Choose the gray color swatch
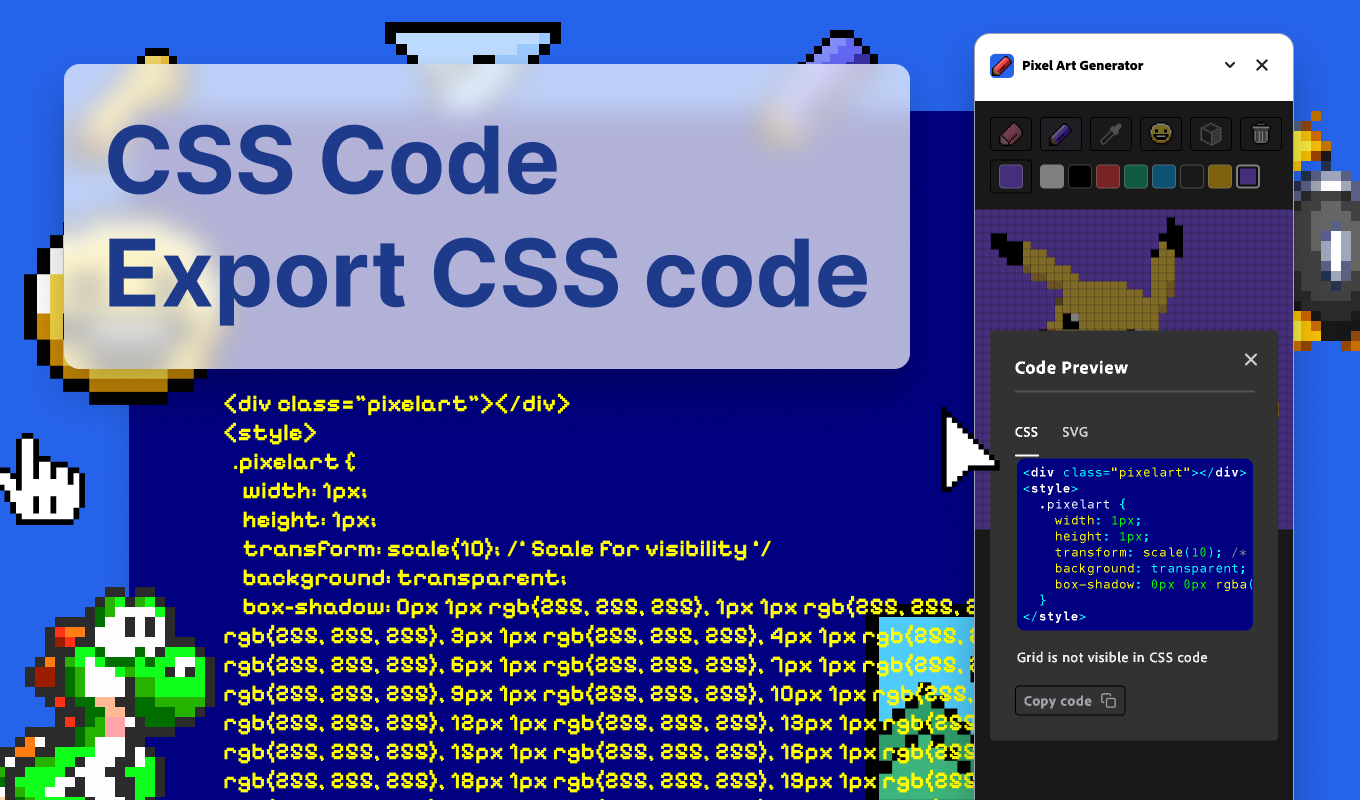The height and width of the screenshot is (800, 1360). click(x=1052, y=177)
